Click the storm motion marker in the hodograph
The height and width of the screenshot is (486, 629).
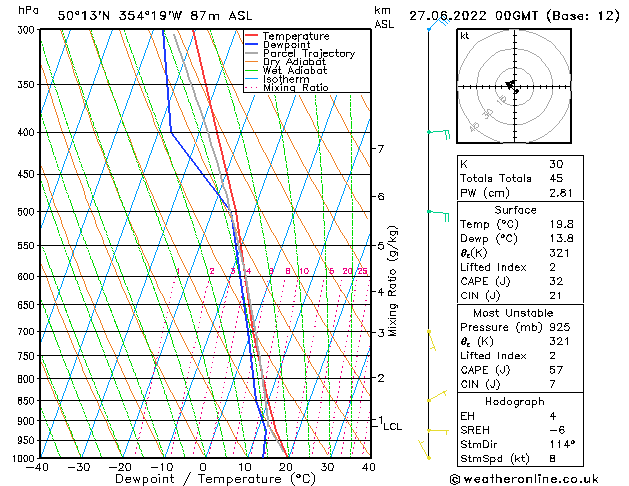pyautogui.click(x=511, y=85)
